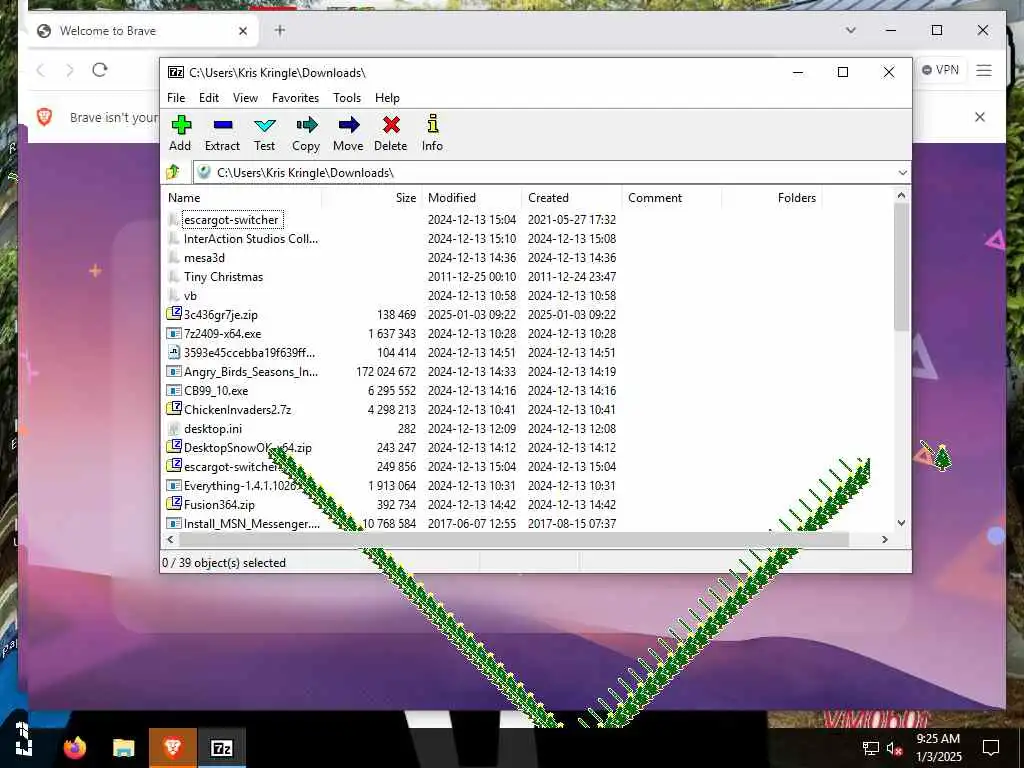The image size is (1024, 768).
Task: Select the Angry_Birds_Seasons_In... file
Action: click(251, 372)
